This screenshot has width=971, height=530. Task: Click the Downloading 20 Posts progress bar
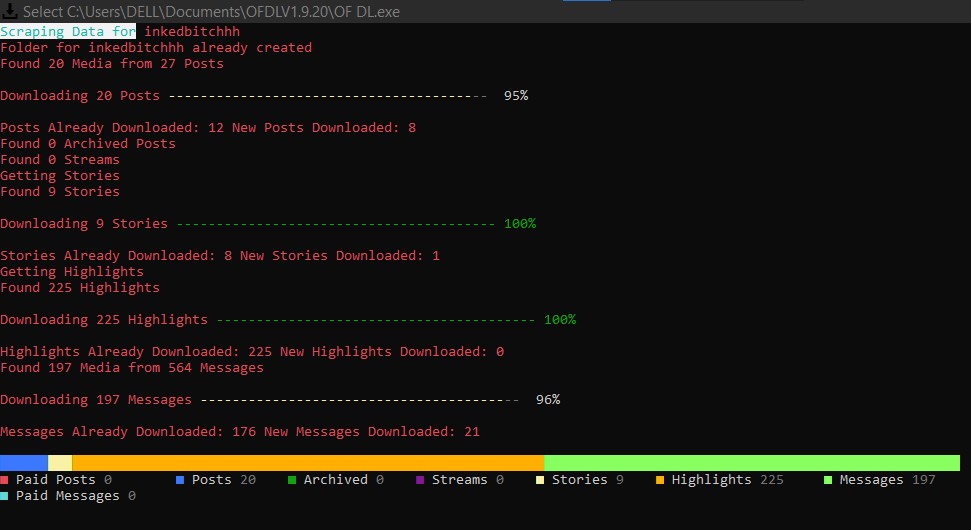[327, 96]
